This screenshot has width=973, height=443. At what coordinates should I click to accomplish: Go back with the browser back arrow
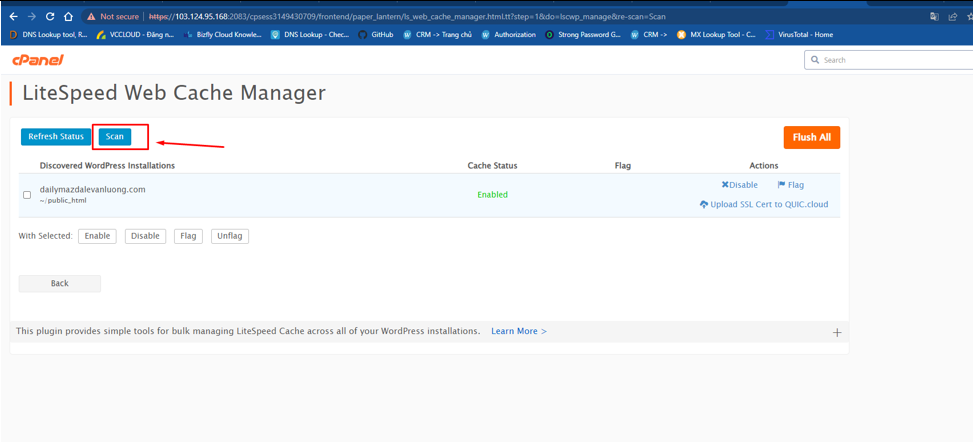pos(13,17)
